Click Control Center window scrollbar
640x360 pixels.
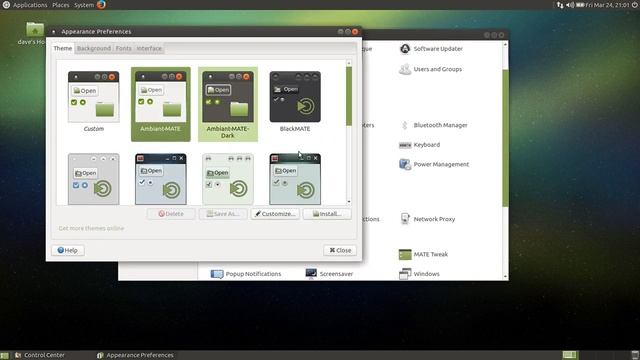[505, 138]
